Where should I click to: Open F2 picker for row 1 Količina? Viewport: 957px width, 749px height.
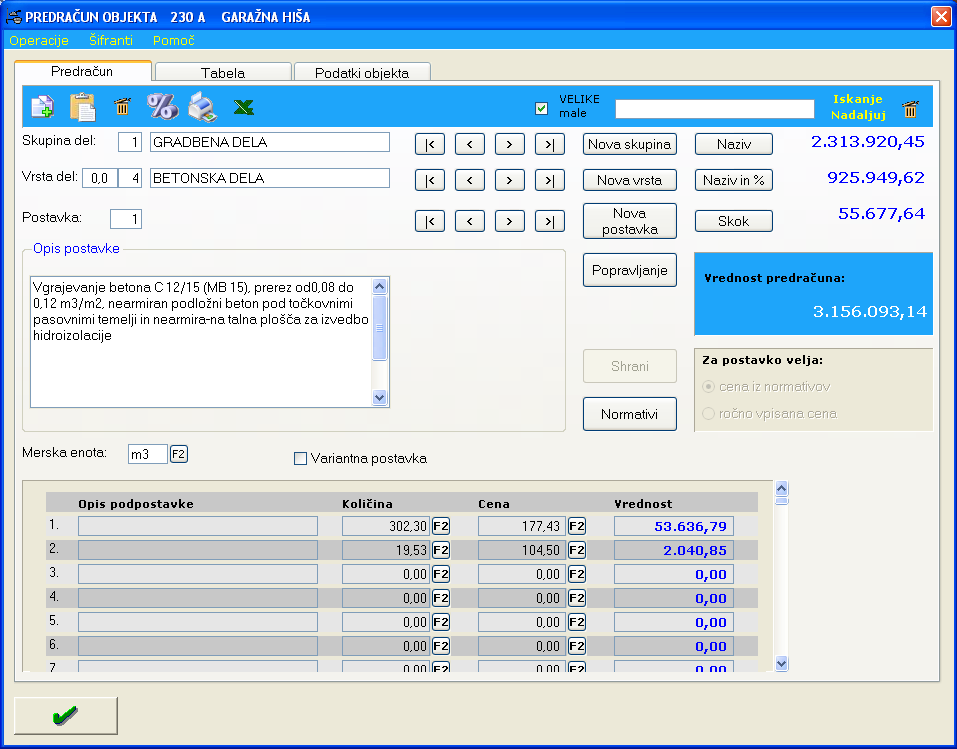441,526
